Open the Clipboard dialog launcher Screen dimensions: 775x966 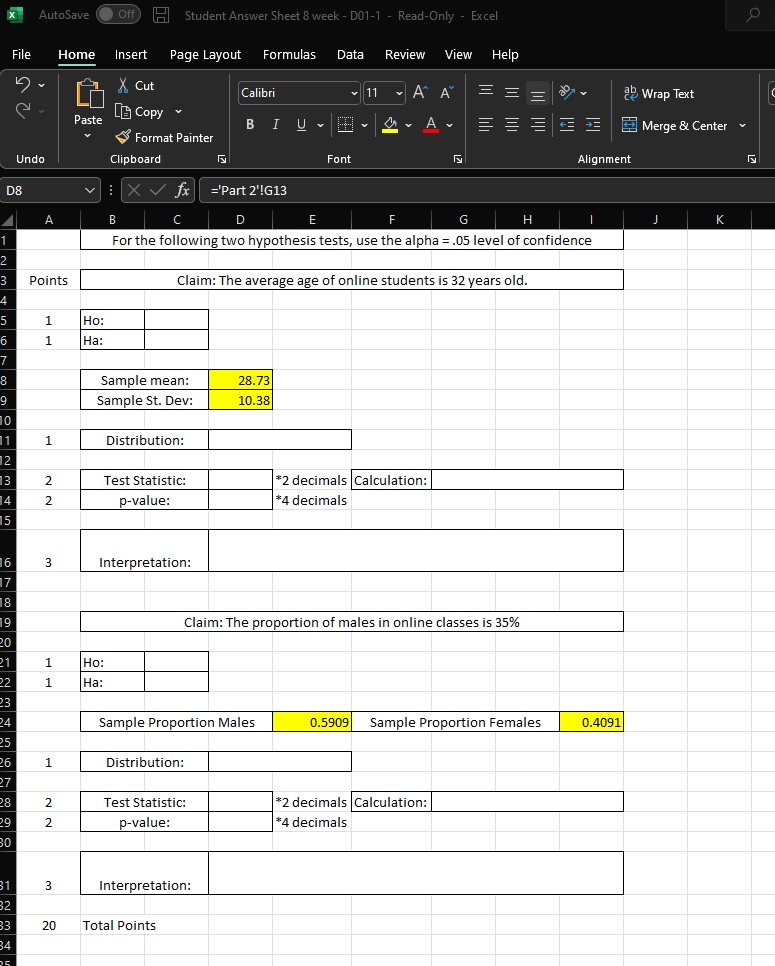coord(222,159)
